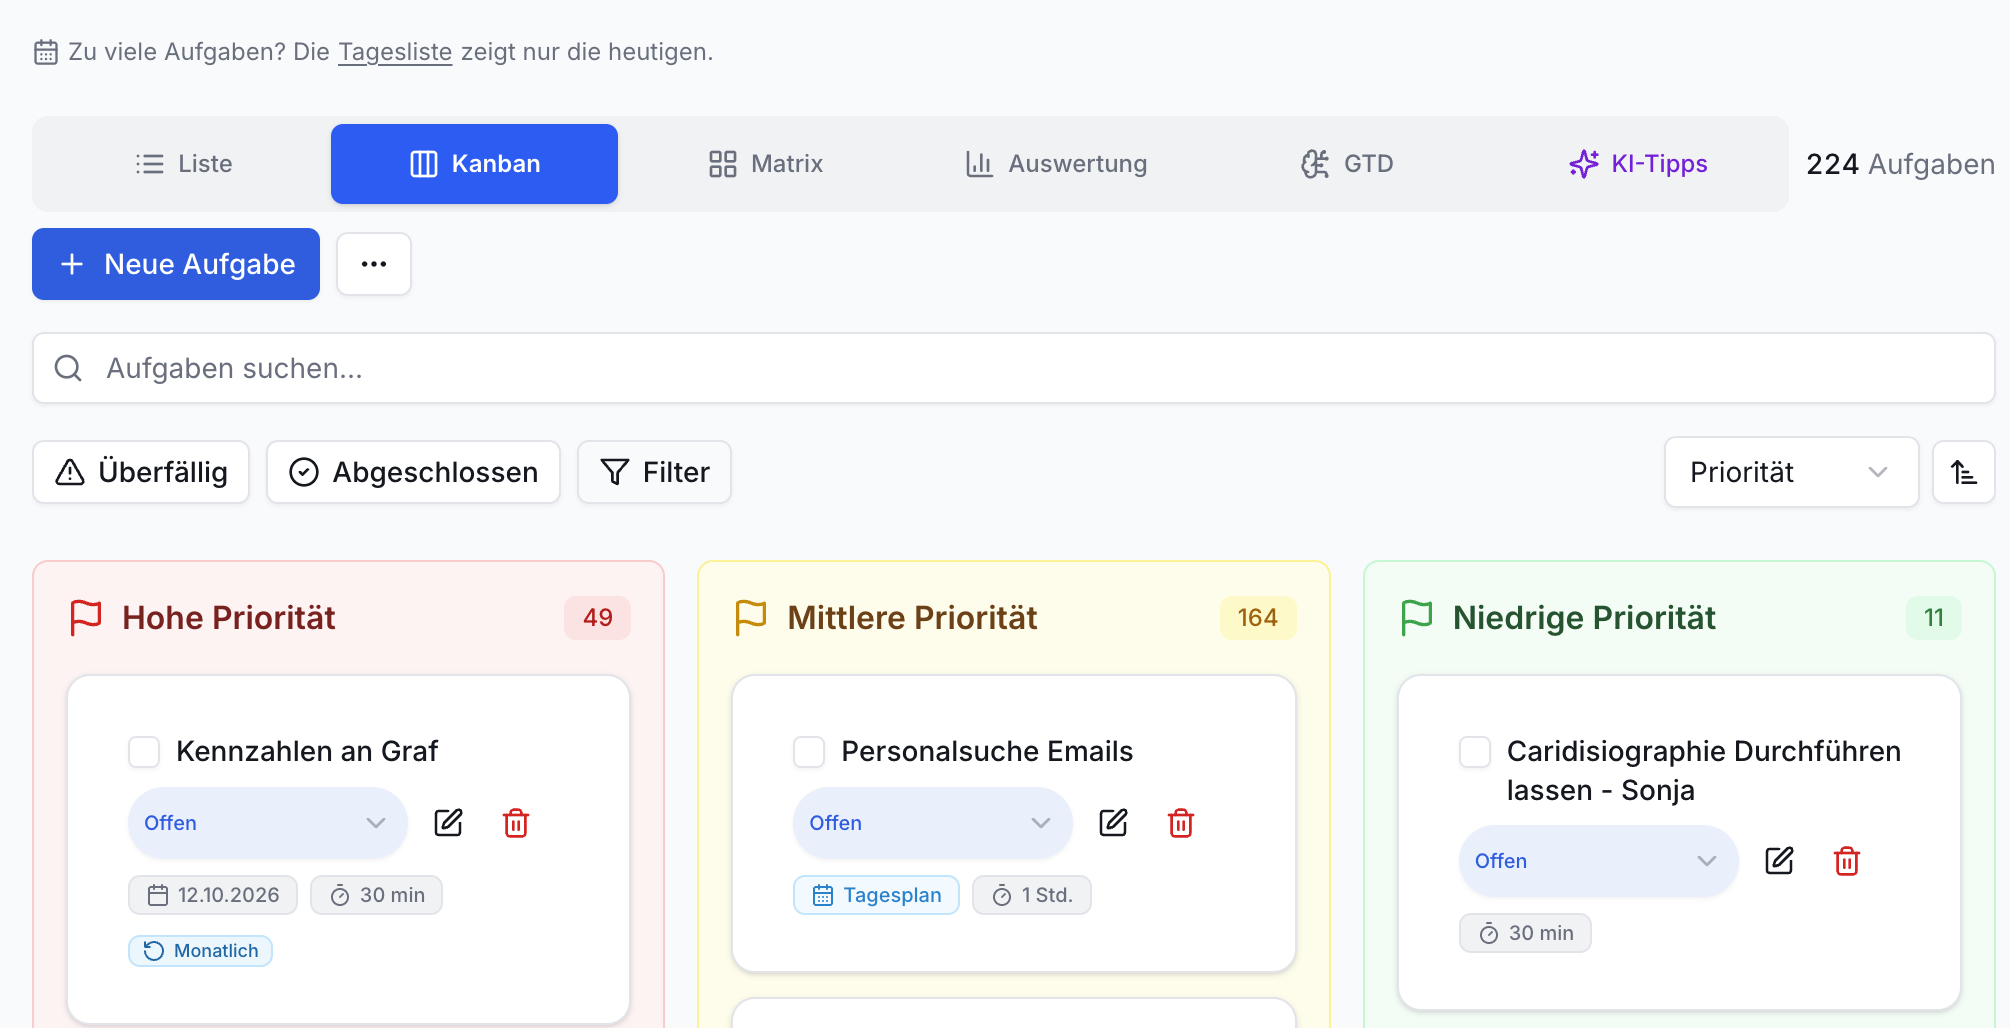Screen dimensions: 2010x1028
Task: Toggle sort direction icon beside Priorität
Action: coord(1963,472)
